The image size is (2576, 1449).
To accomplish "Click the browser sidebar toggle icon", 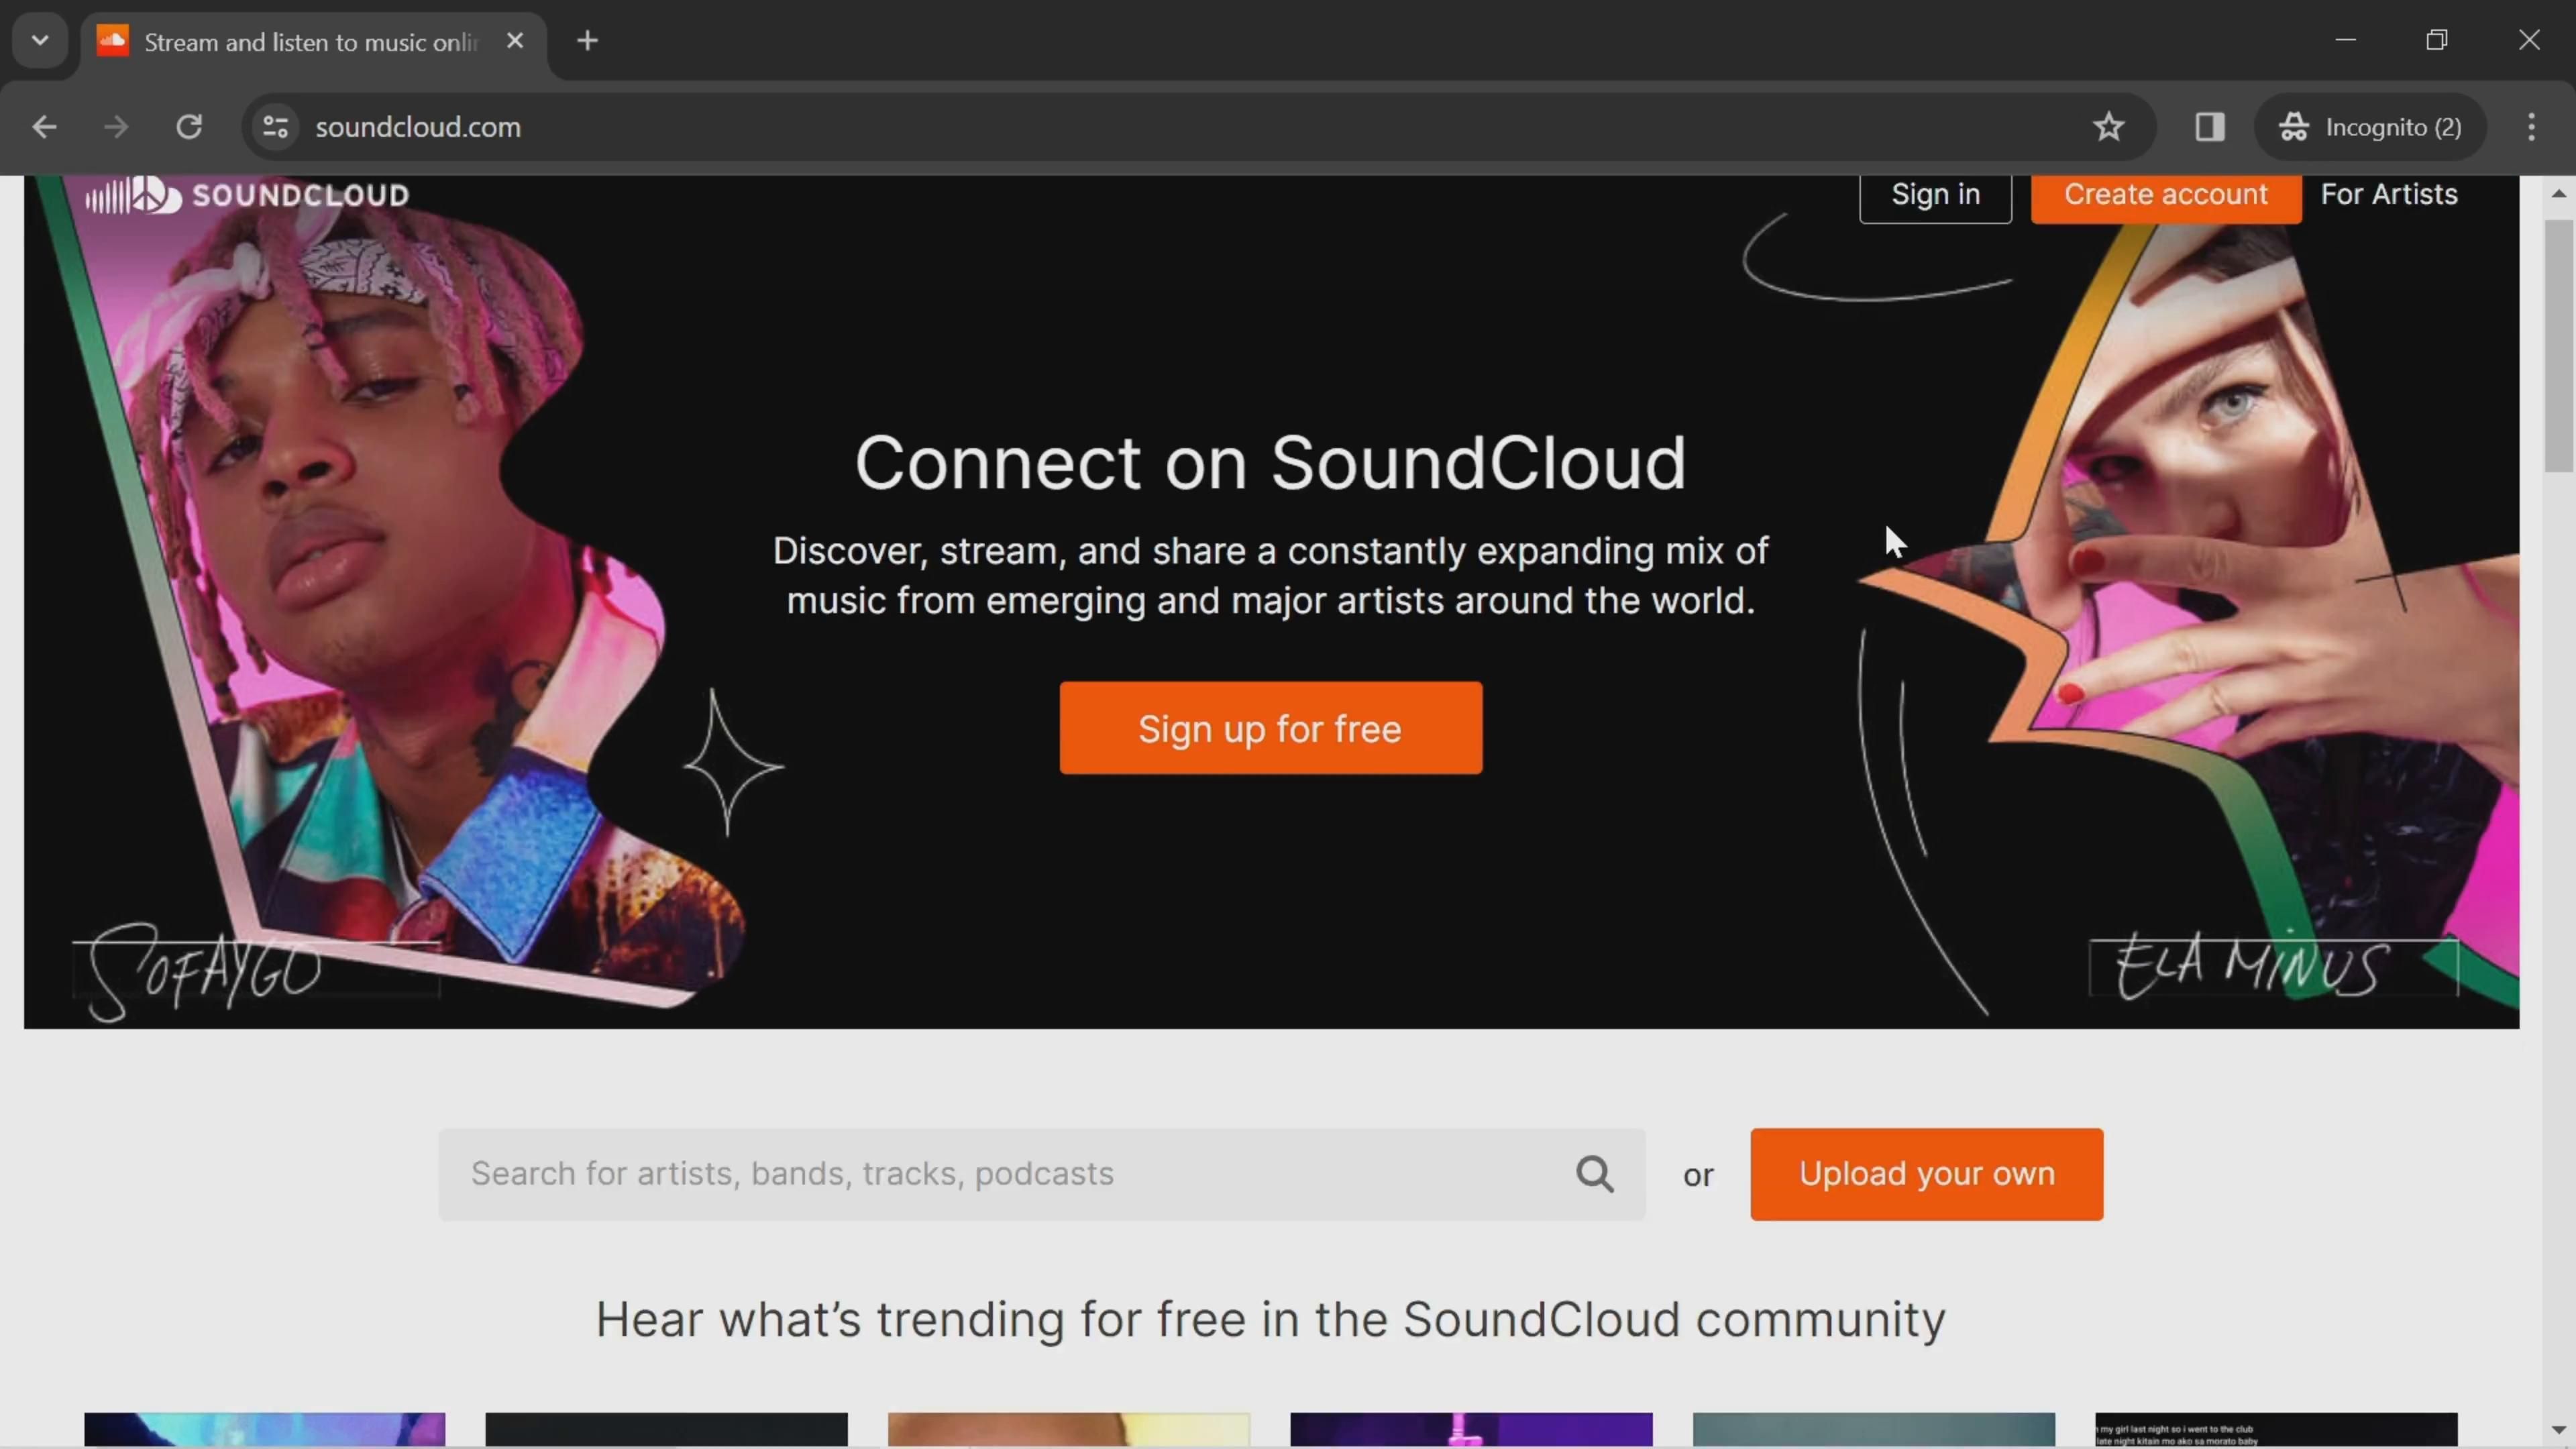I will pyautogui.click(x=2210, y=125).
